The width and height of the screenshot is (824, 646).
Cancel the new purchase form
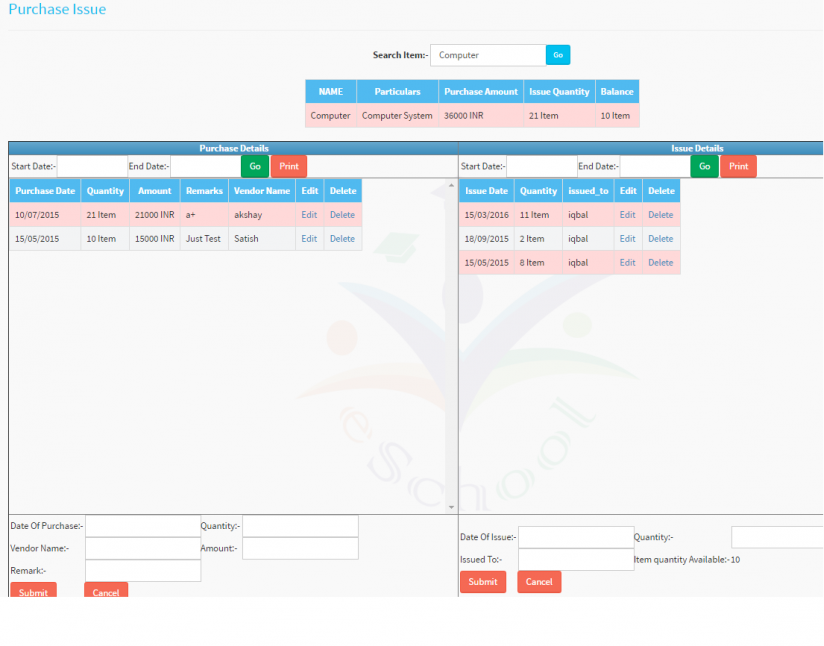(x=105, y=592)
